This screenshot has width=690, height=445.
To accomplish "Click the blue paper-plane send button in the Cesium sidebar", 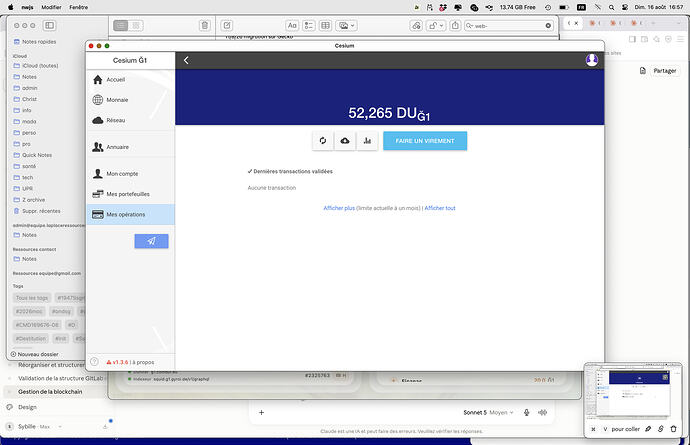I will click(151, 241).
